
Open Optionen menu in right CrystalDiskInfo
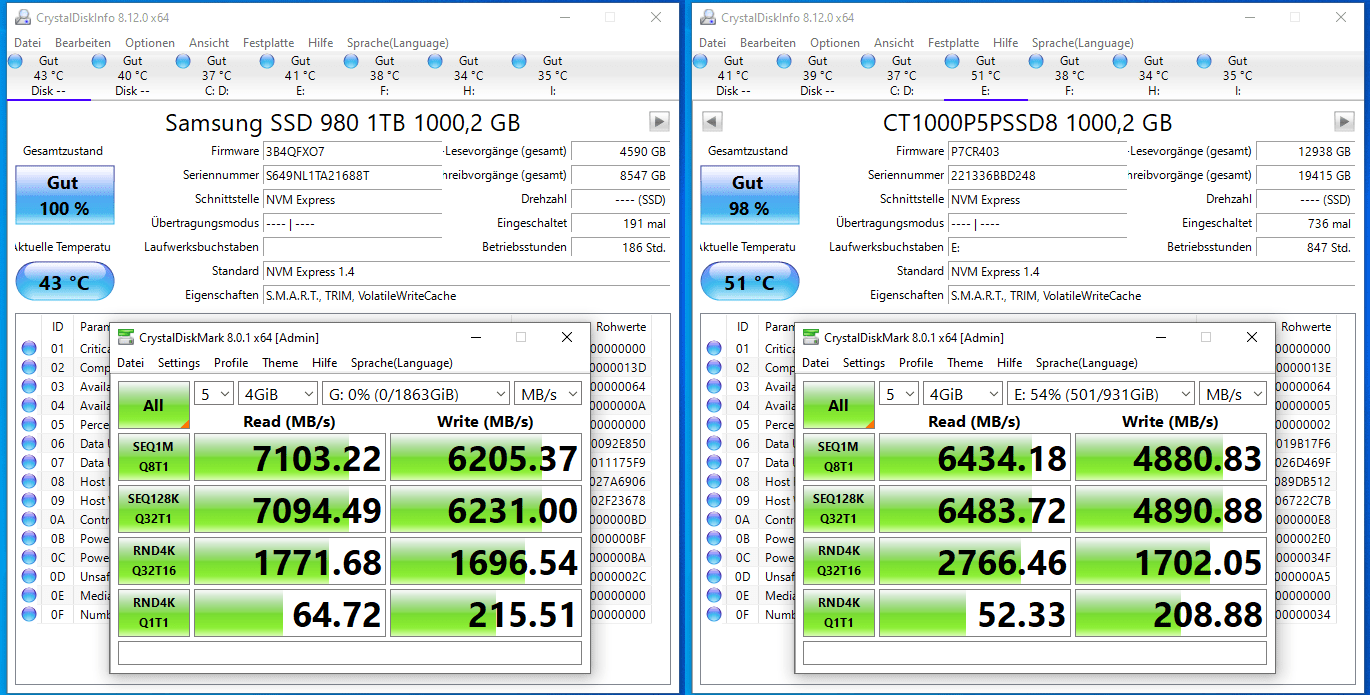pyautogui.click(x=835, y=43)
